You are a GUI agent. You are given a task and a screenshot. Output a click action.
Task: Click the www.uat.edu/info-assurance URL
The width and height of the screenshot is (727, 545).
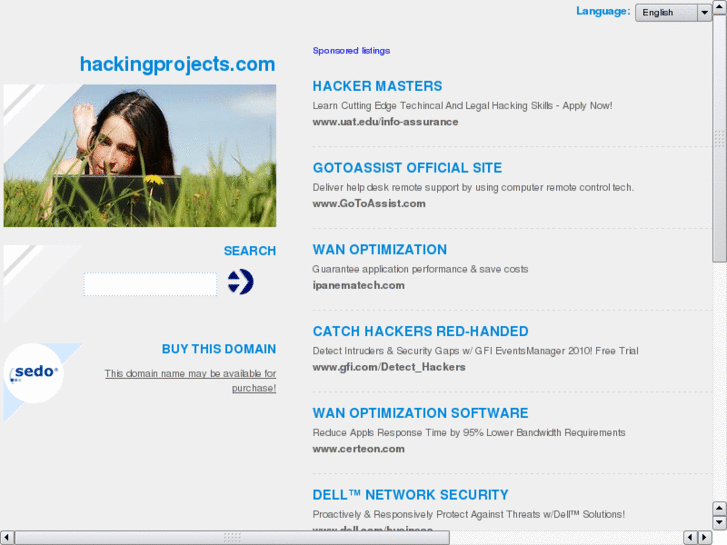[x=385, y=122]
